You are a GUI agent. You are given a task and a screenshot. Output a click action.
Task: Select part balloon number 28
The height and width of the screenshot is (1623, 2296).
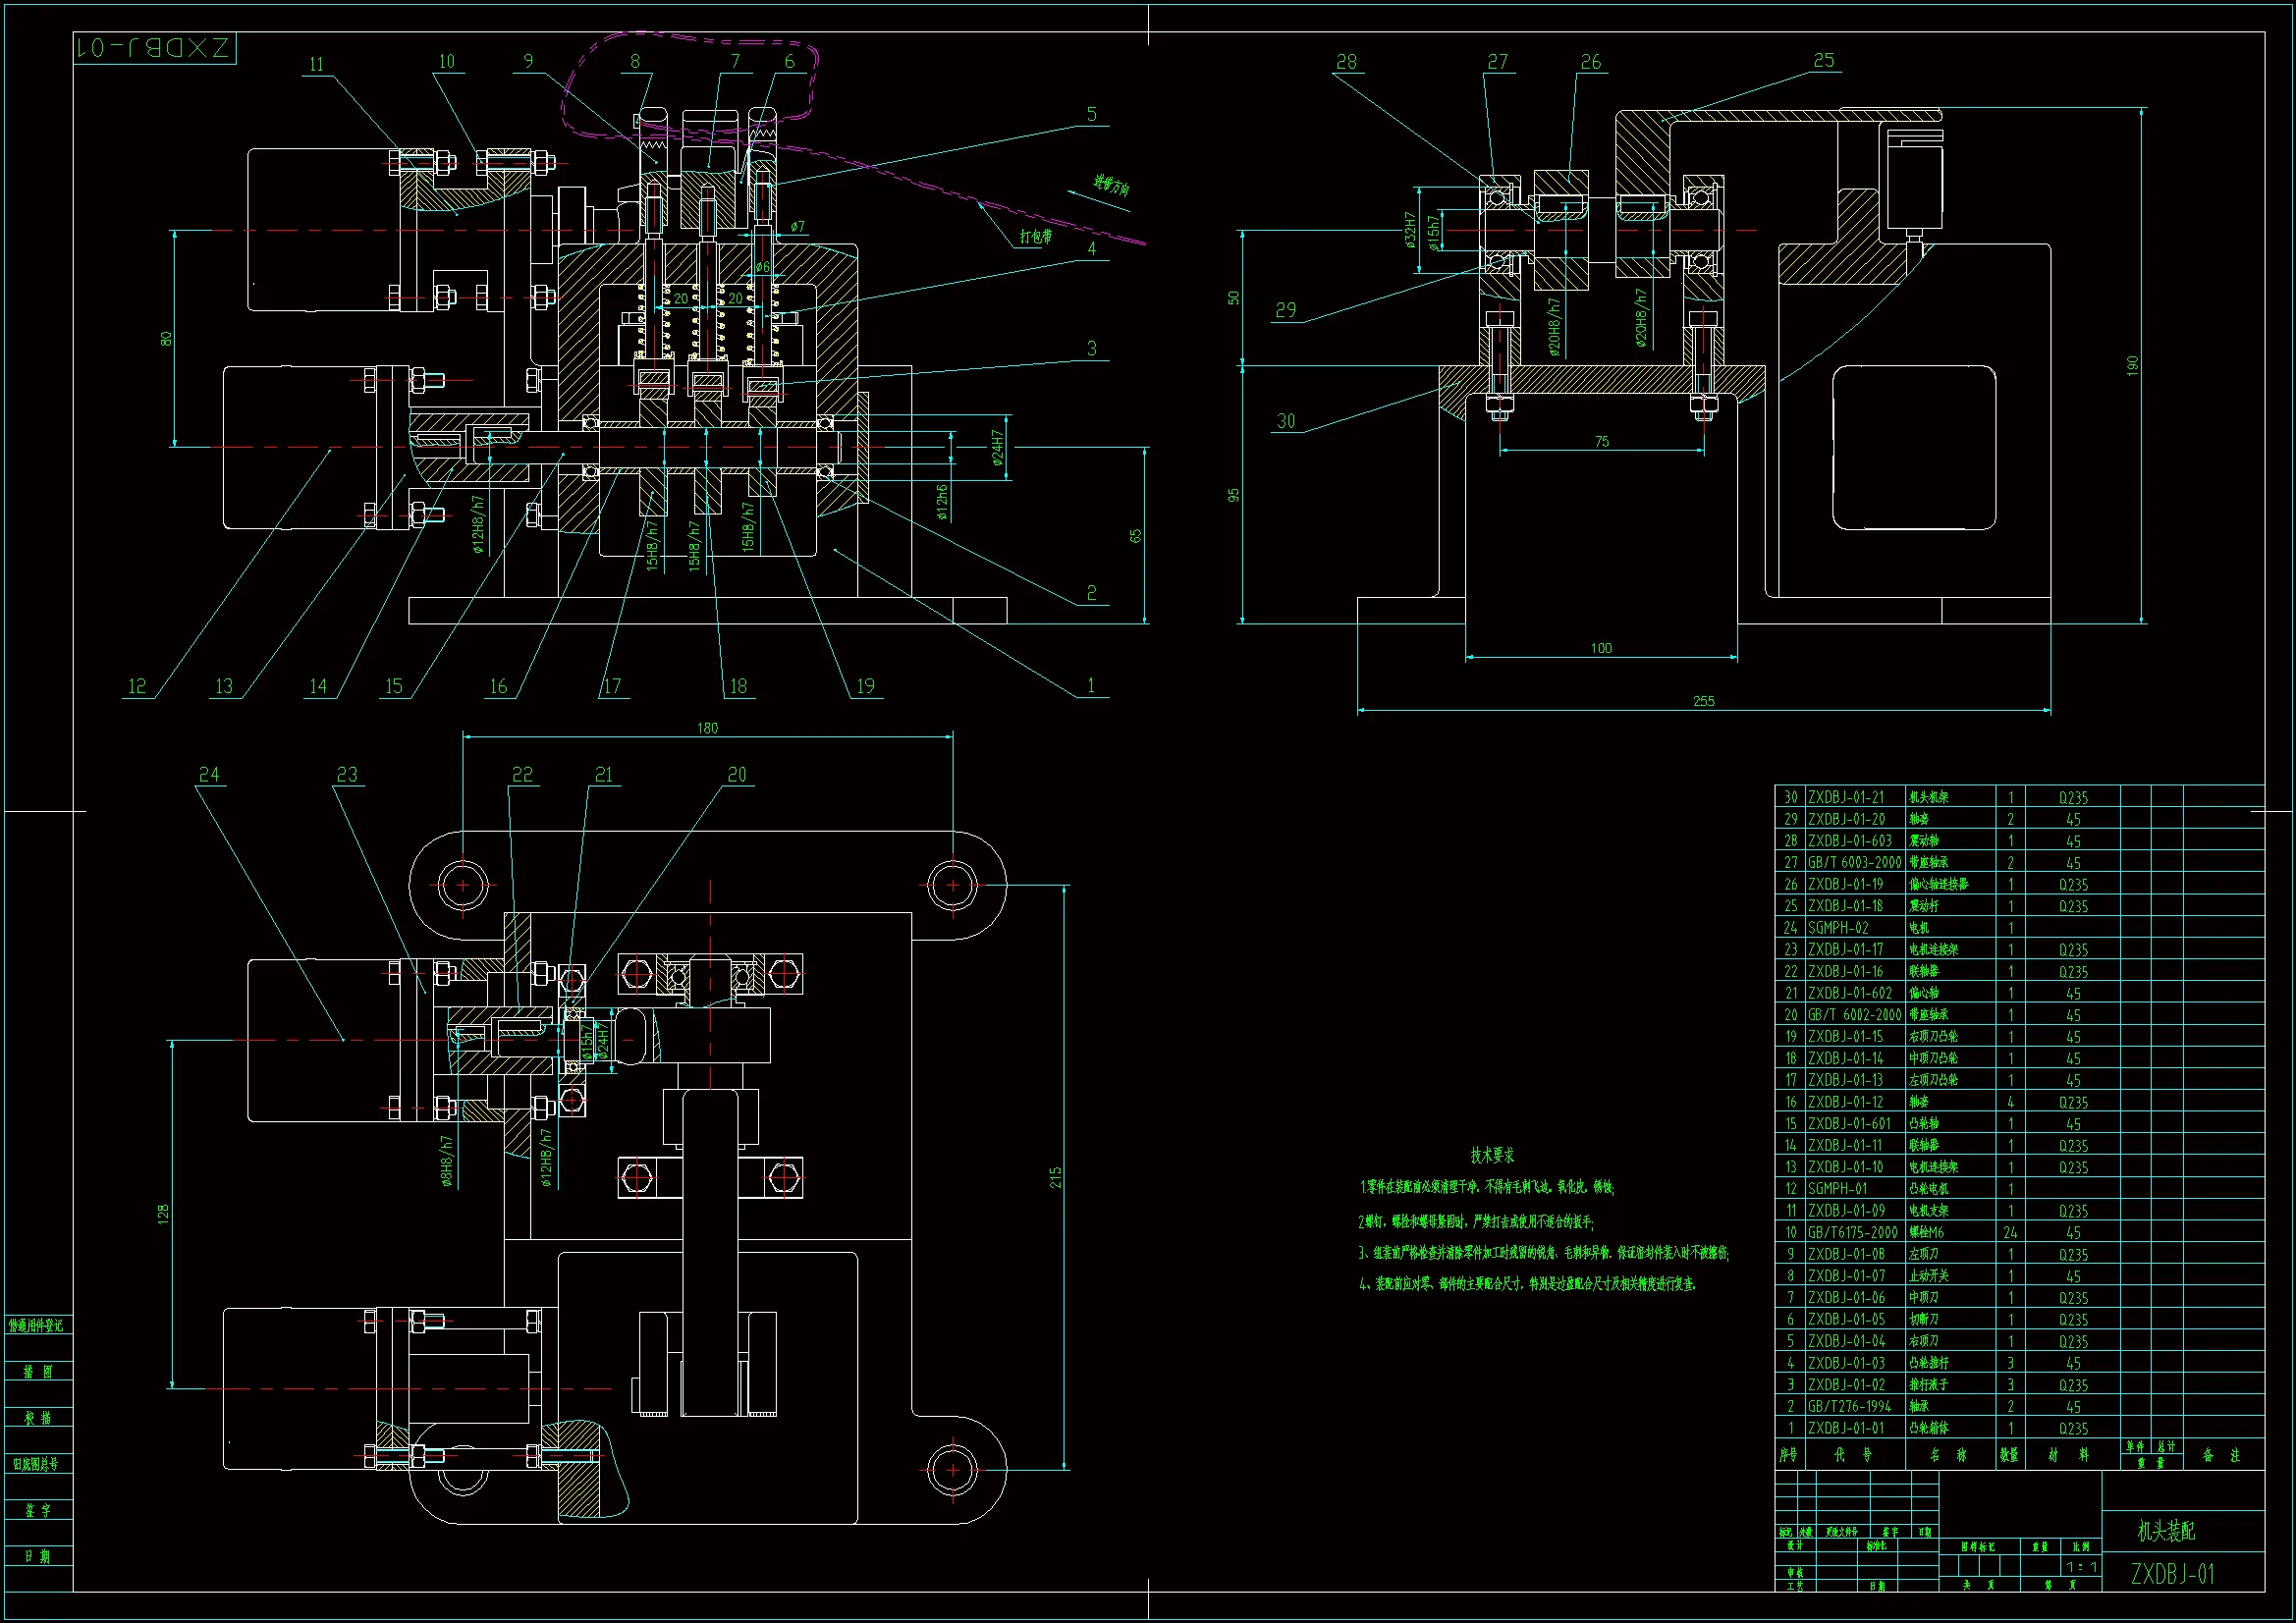[1346, 62]
